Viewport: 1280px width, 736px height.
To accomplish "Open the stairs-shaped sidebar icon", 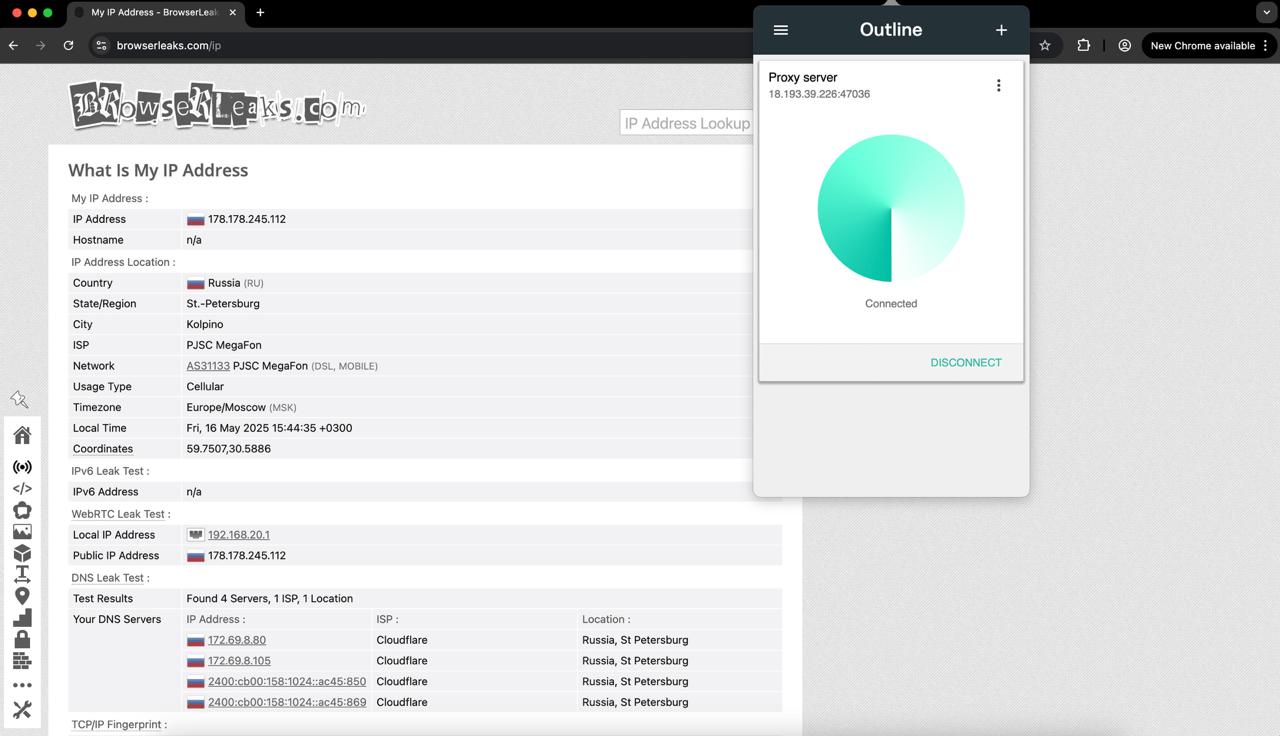I will point(22,617).
